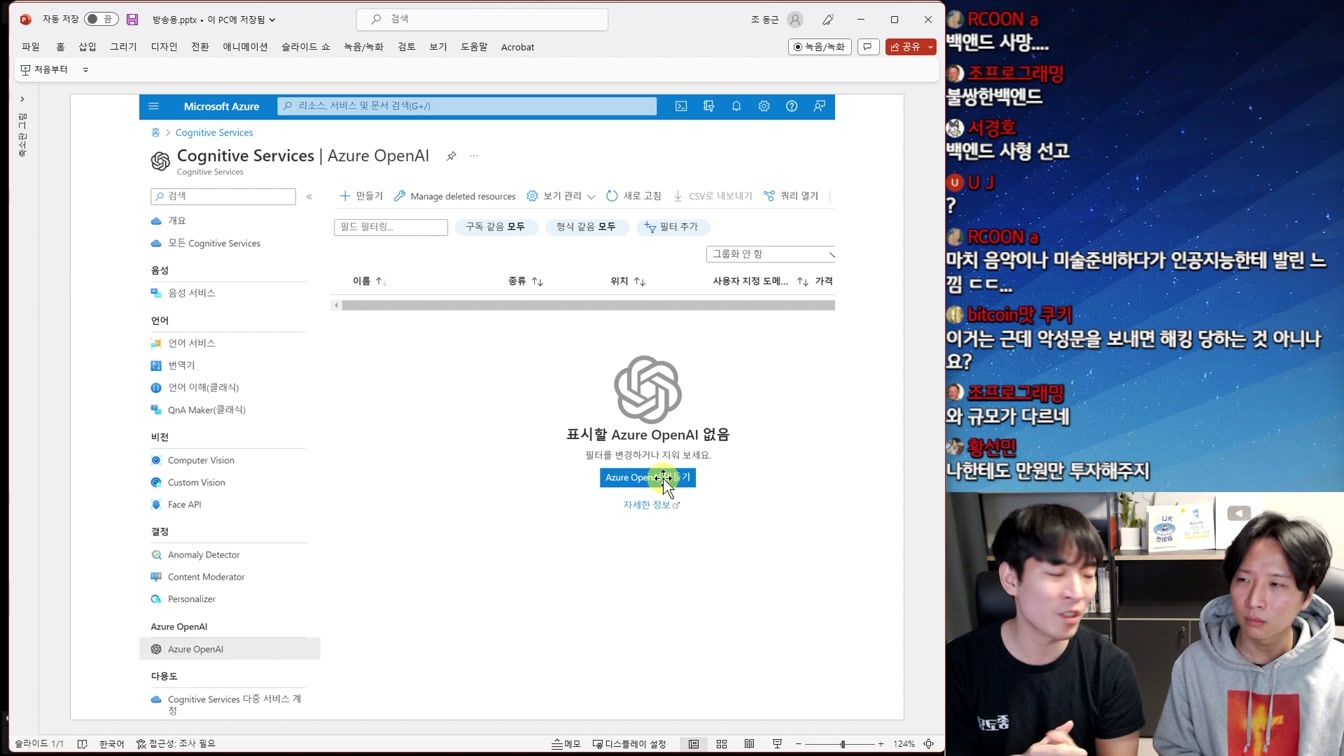Open the 그리기 ribbon tab
Screen dimensions: 1344x756
(x=123, y=47)
